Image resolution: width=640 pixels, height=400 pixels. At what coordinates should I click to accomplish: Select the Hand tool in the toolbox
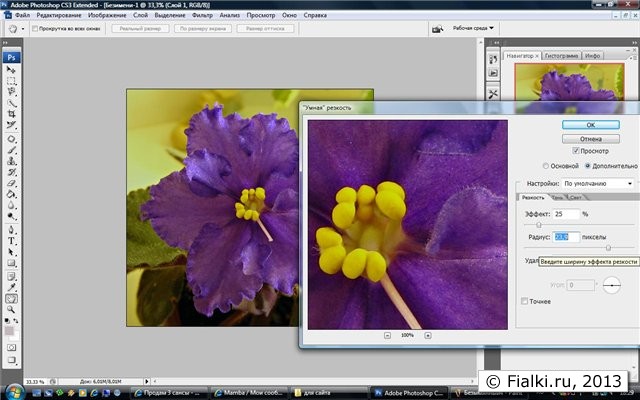pos(12,298)
